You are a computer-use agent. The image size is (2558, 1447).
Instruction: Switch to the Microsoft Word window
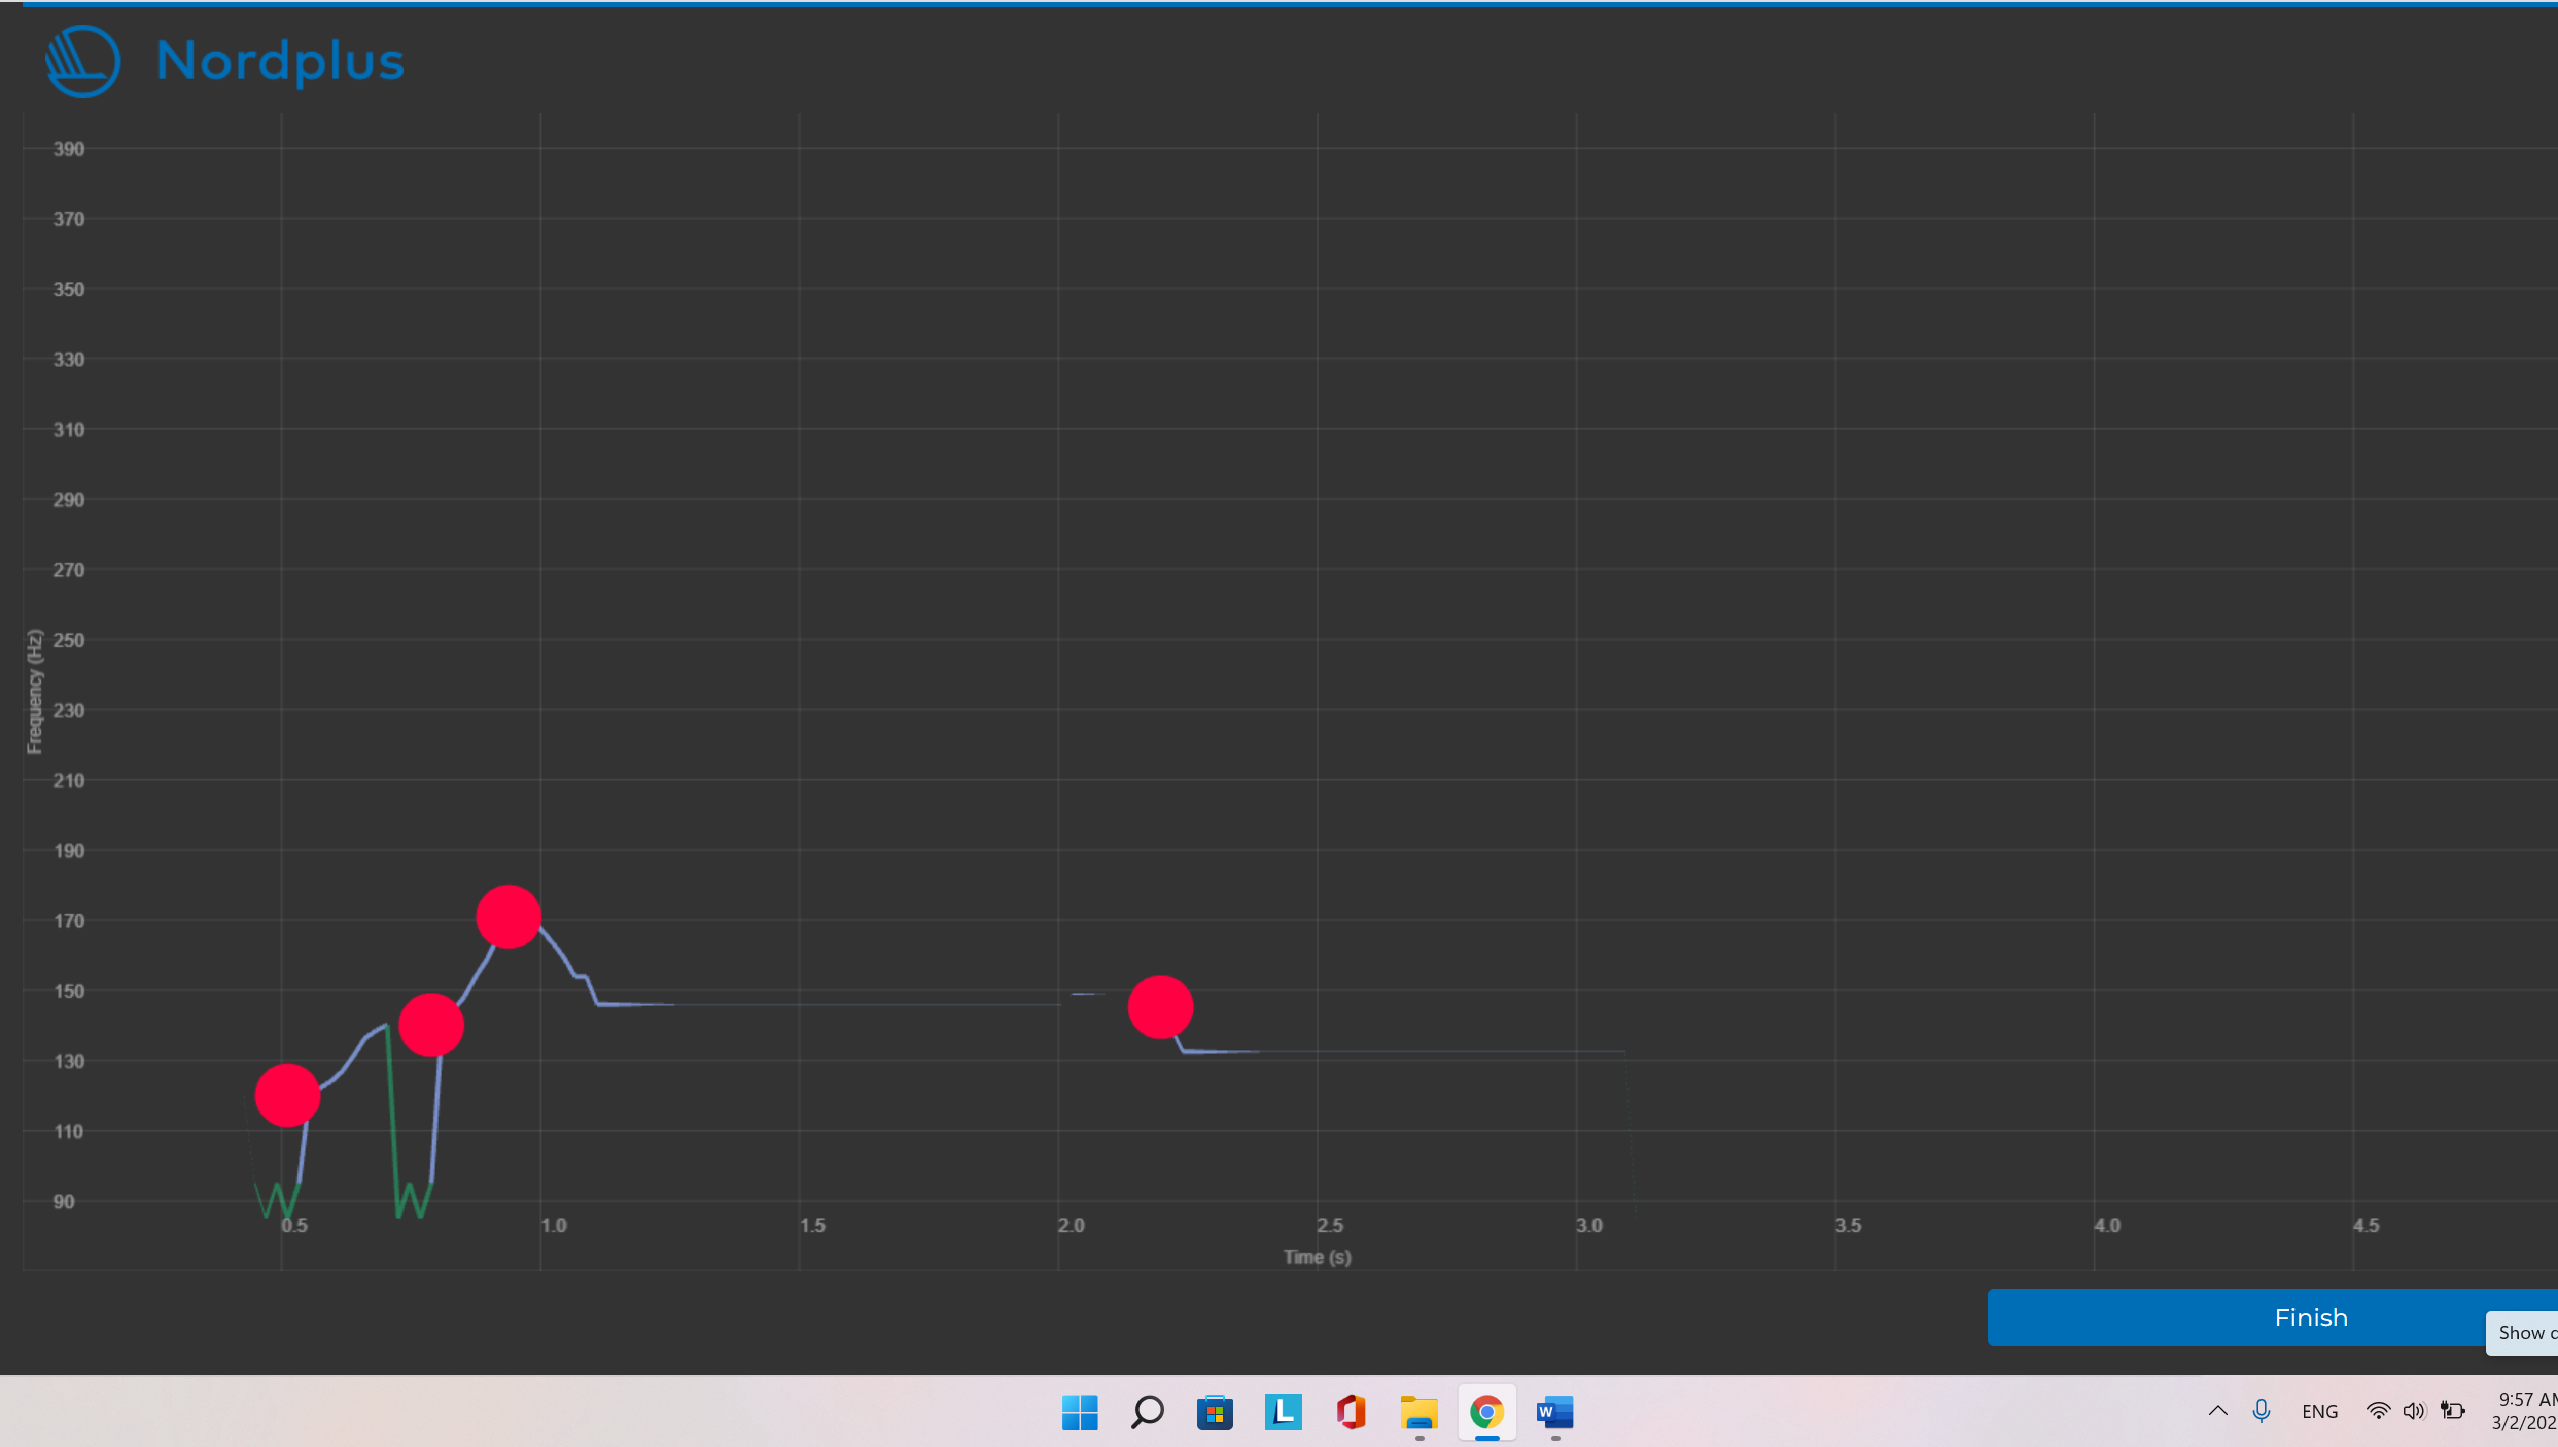tap(1555, 1412)
